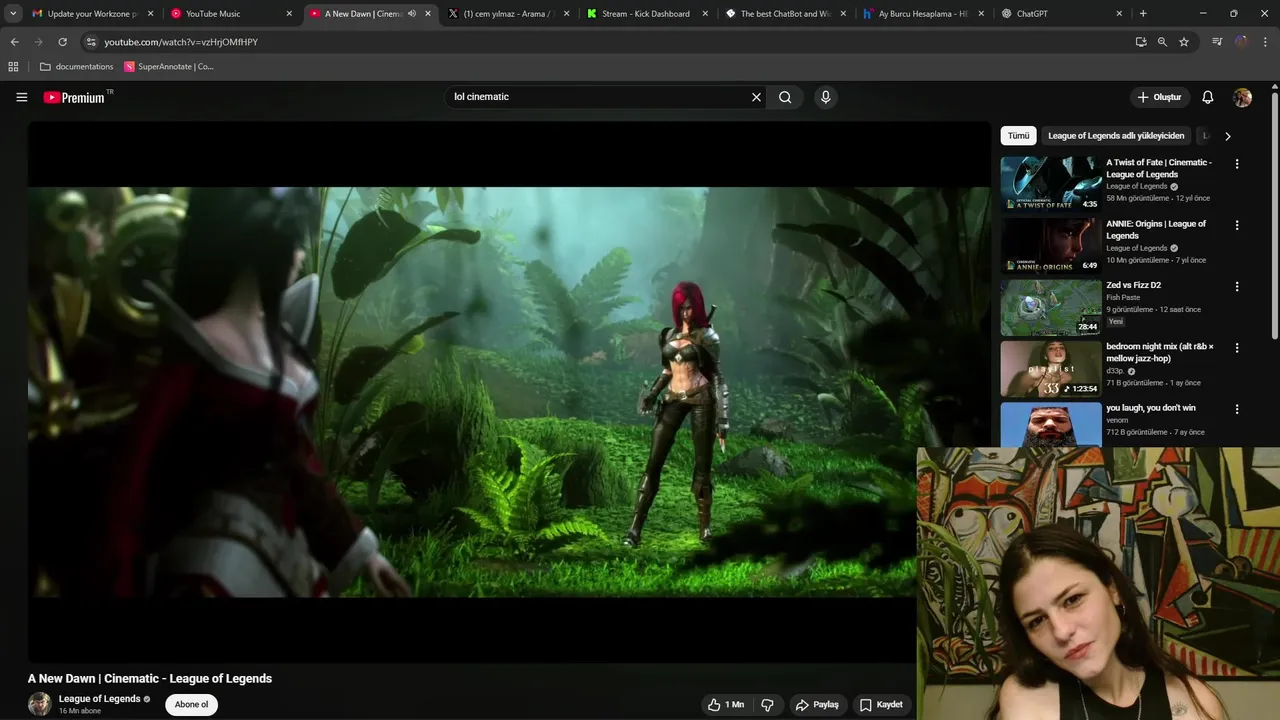This screenshot has width=1280, height=720.
Task: Open 'you laugh, you don't win' title
Action: click(x=1151, y=408)
